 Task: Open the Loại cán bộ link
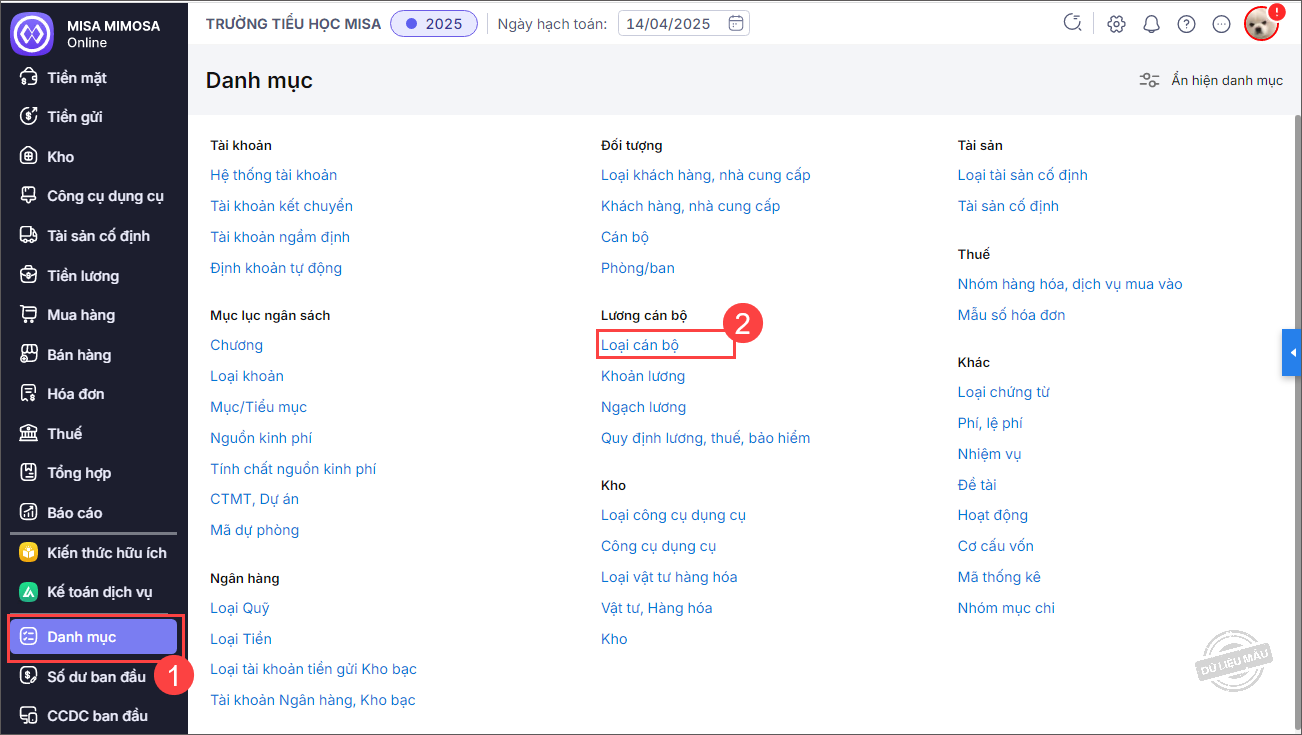coord(640,345)
